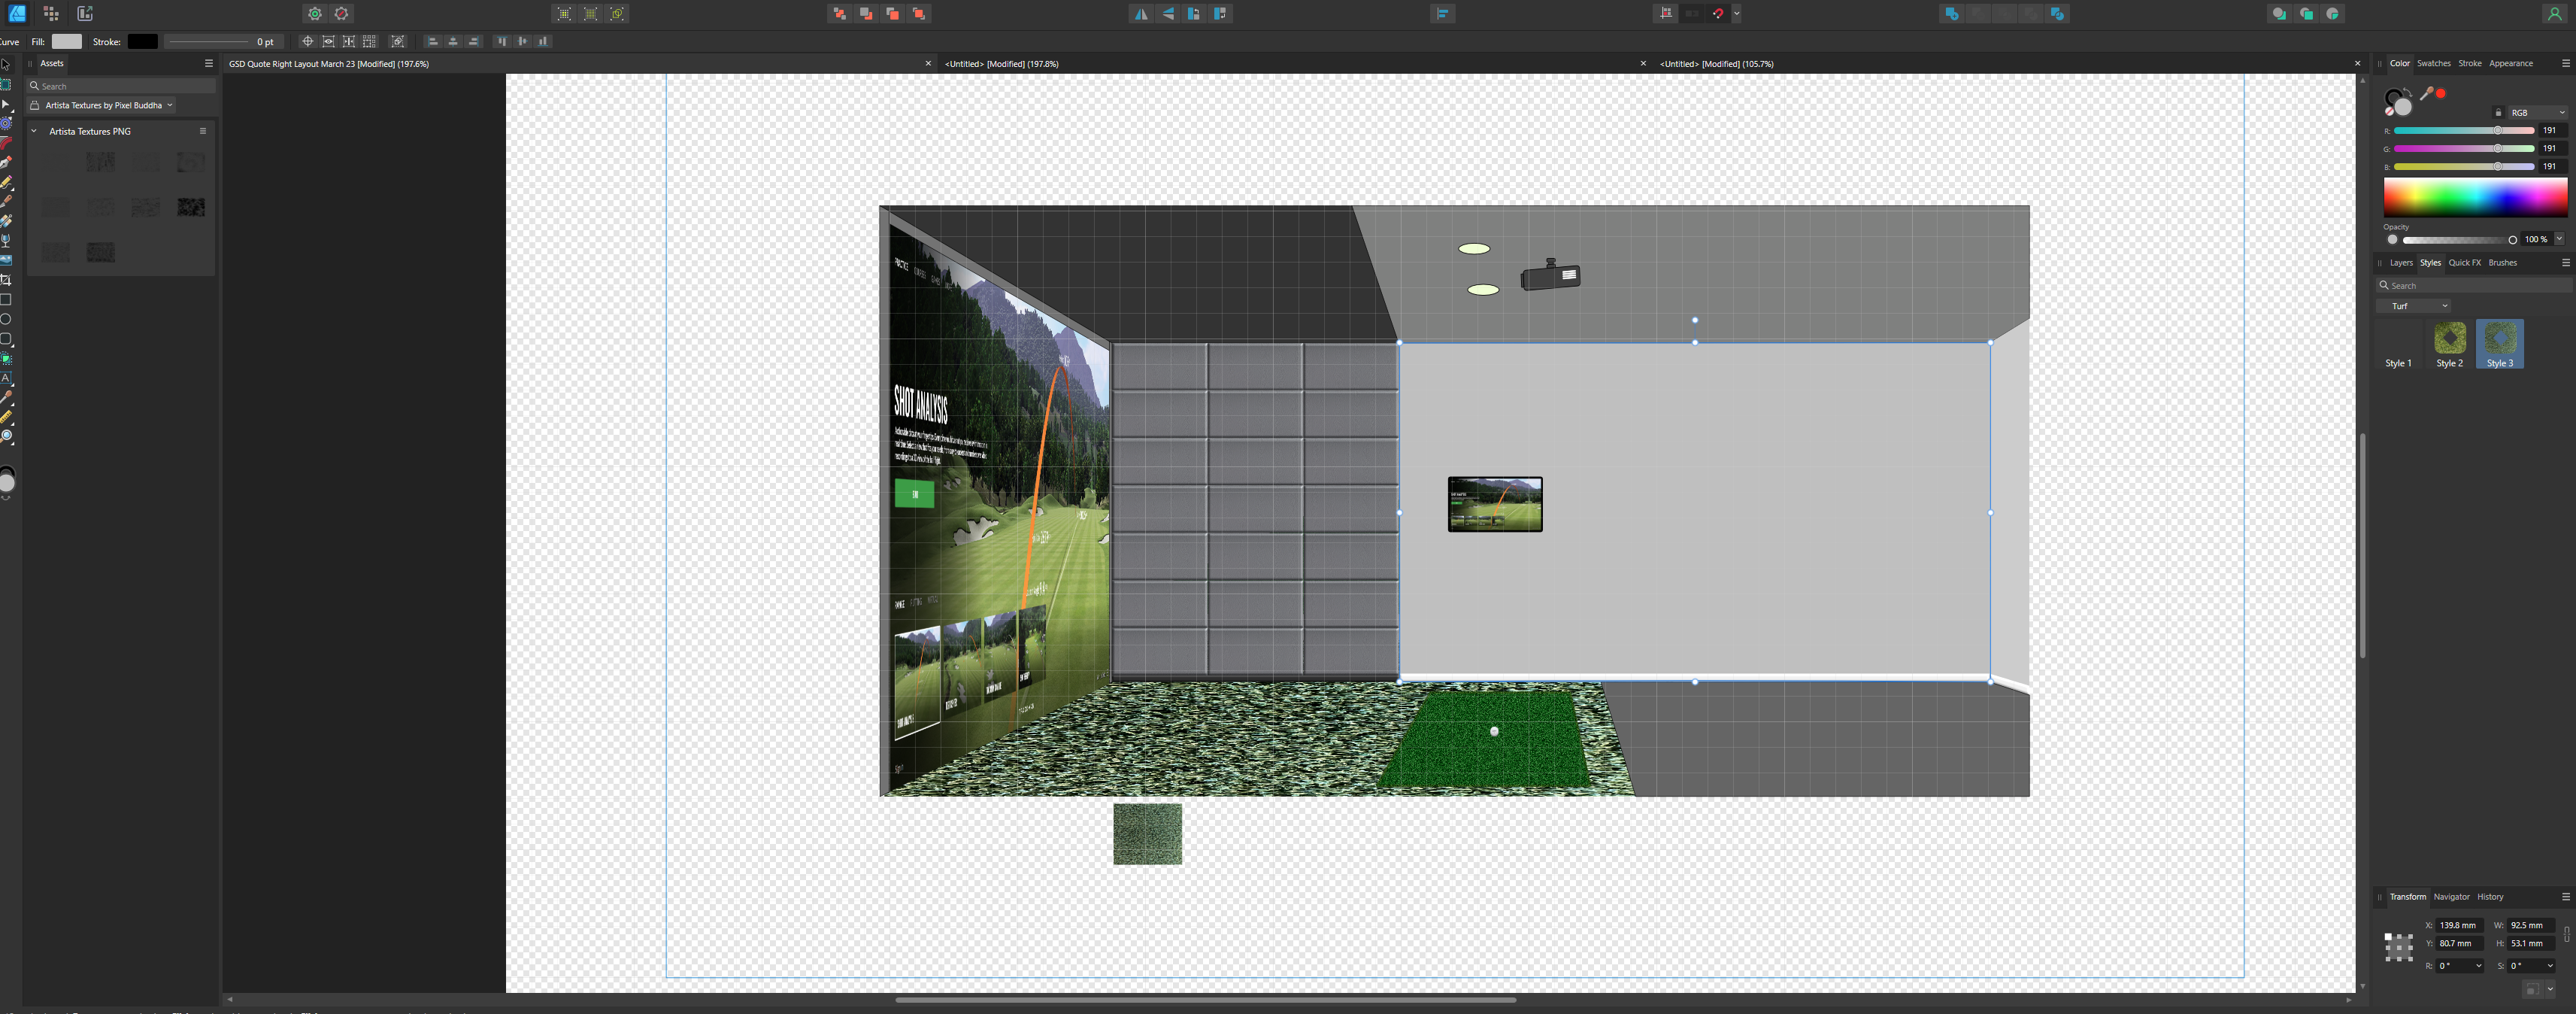Click the boolean Add shapes icon

point(1951,14)
